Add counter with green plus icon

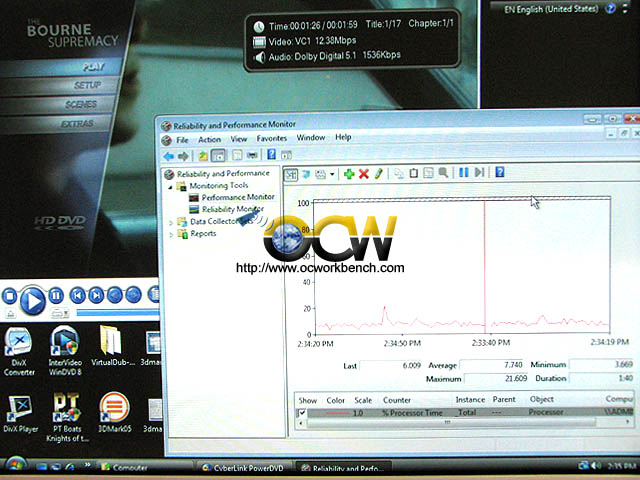[x=349, y=174]
